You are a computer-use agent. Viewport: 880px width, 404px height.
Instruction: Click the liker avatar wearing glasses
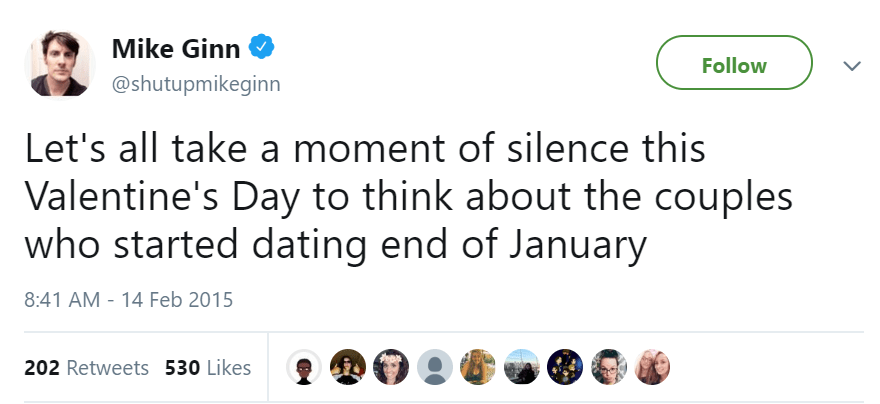606,368
